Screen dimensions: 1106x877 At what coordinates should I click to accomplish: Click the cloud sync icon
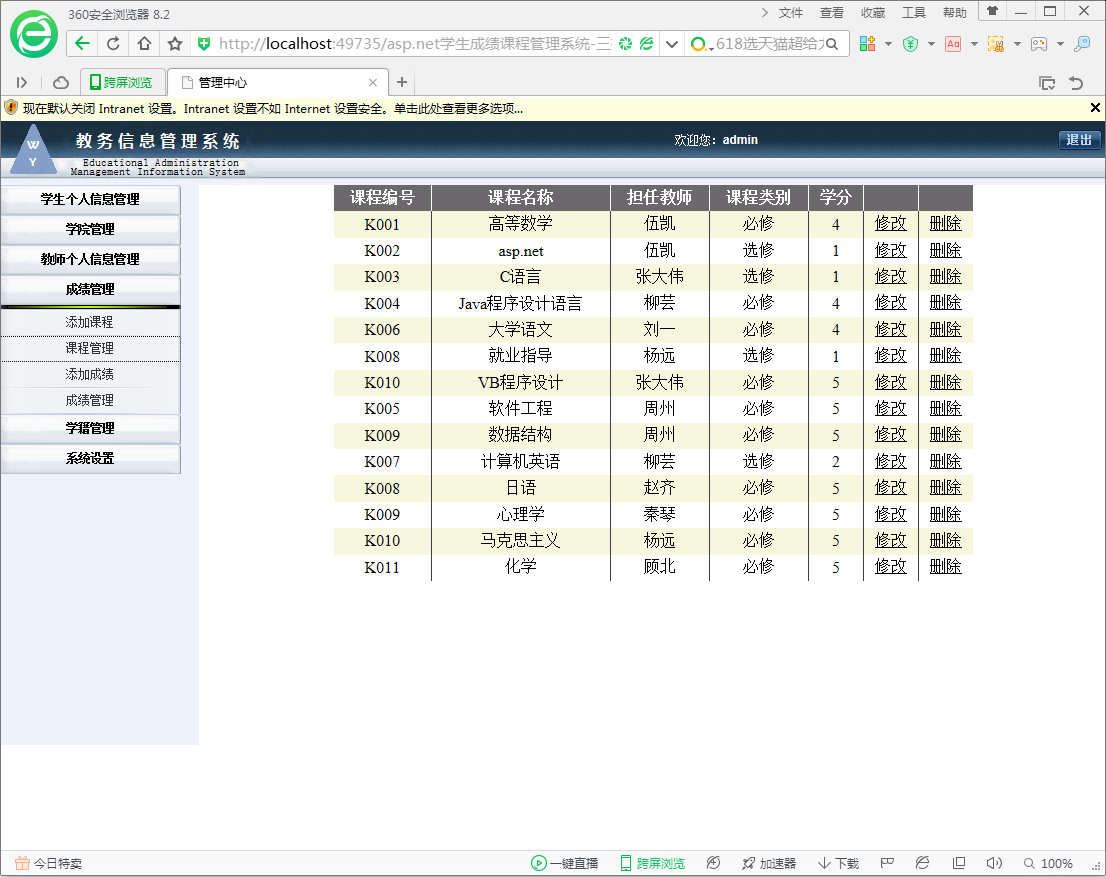pos(61,83)
